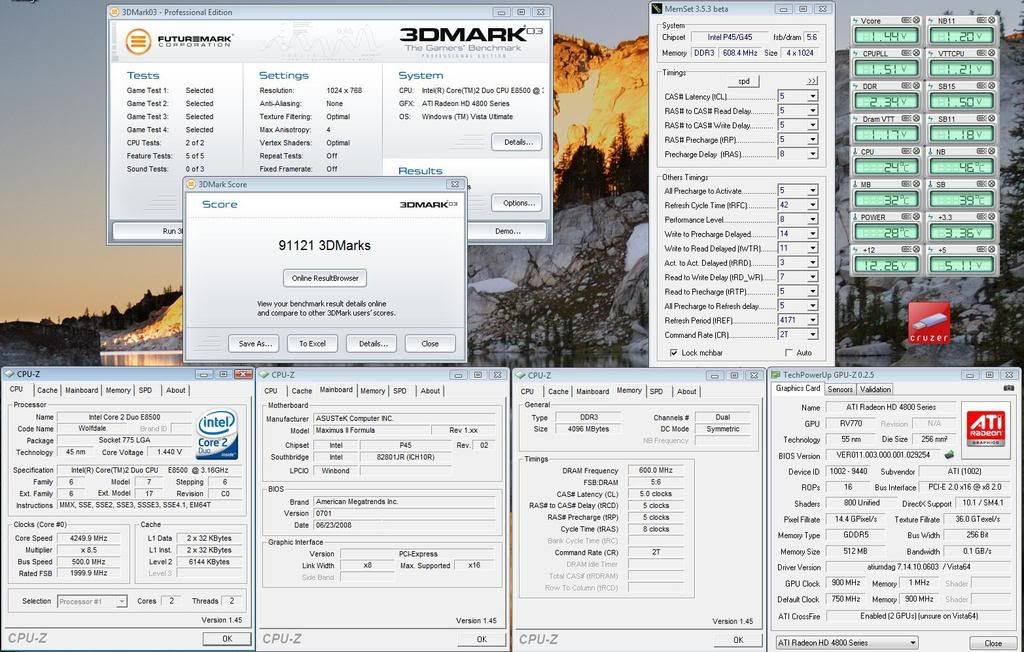Close the Vcore monitor widget

(916, 21)
